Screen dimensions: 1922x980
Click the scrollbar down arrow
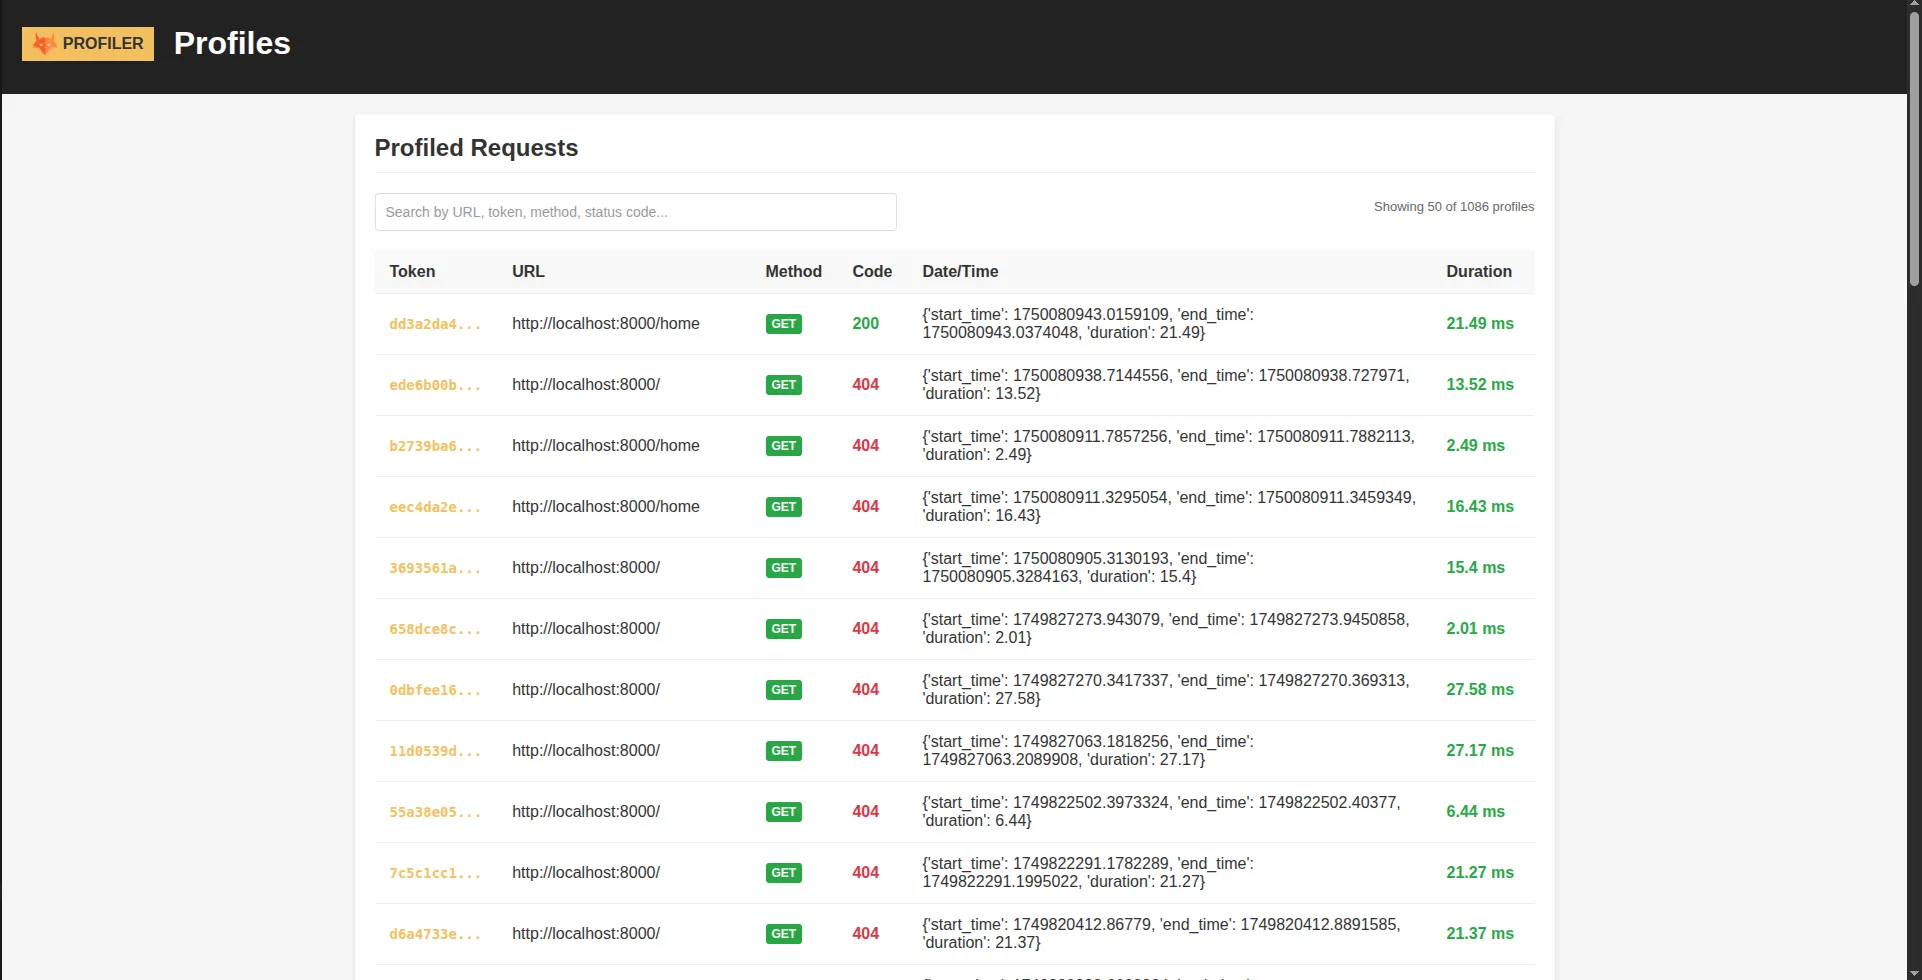coord(1914,973)
